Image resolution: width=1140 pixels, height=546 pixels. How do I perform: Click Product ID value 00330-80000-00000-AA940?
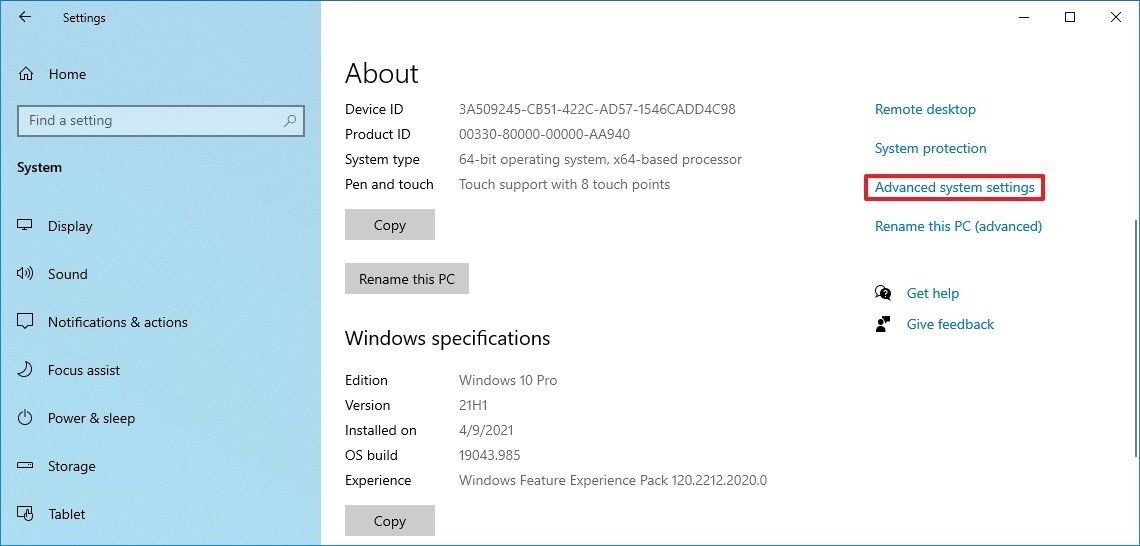pyautogui.click(x=545, y=135)
